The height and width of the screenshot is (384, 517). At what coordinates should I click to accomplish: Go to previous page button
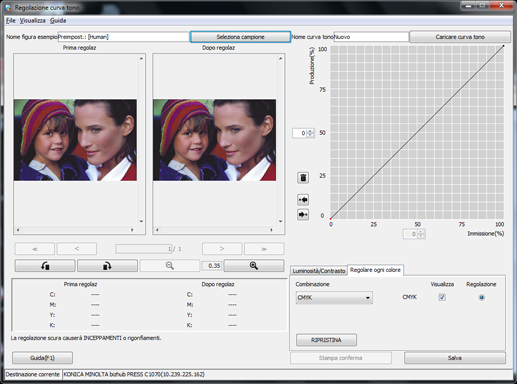pyautogui.click(x=77, y=249)
